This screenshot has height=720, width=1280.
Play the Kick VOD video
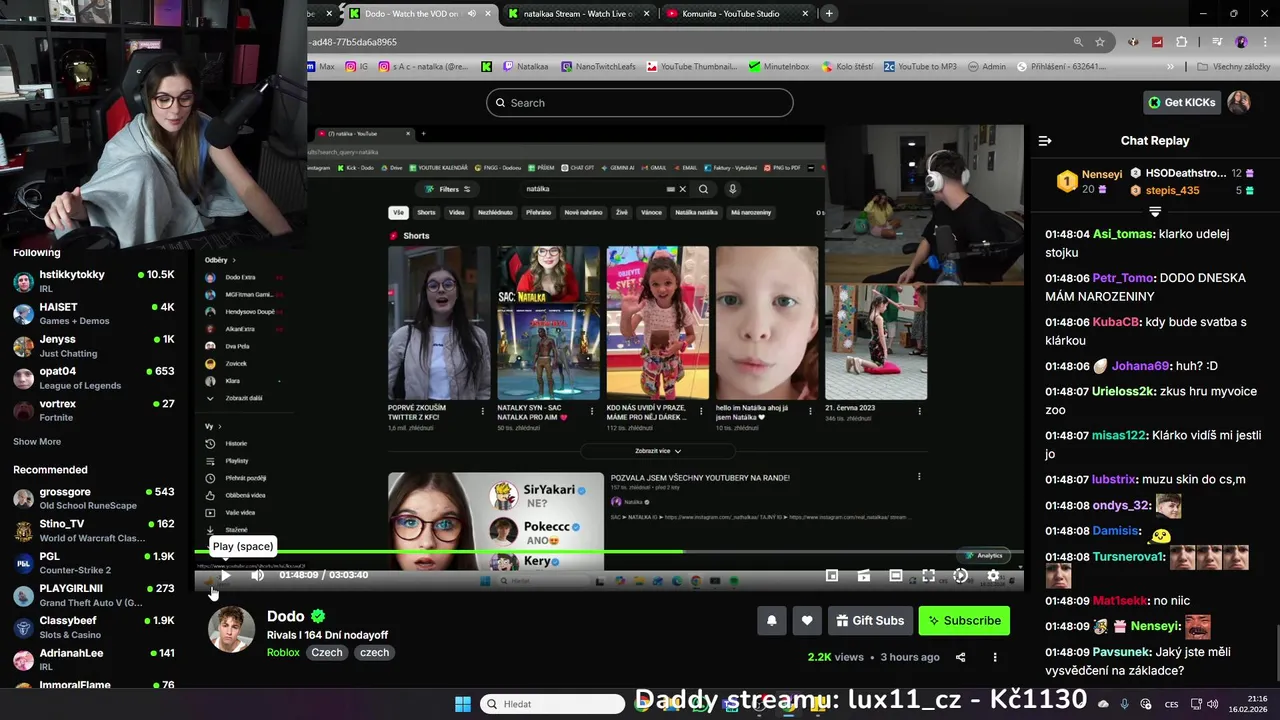226,575
